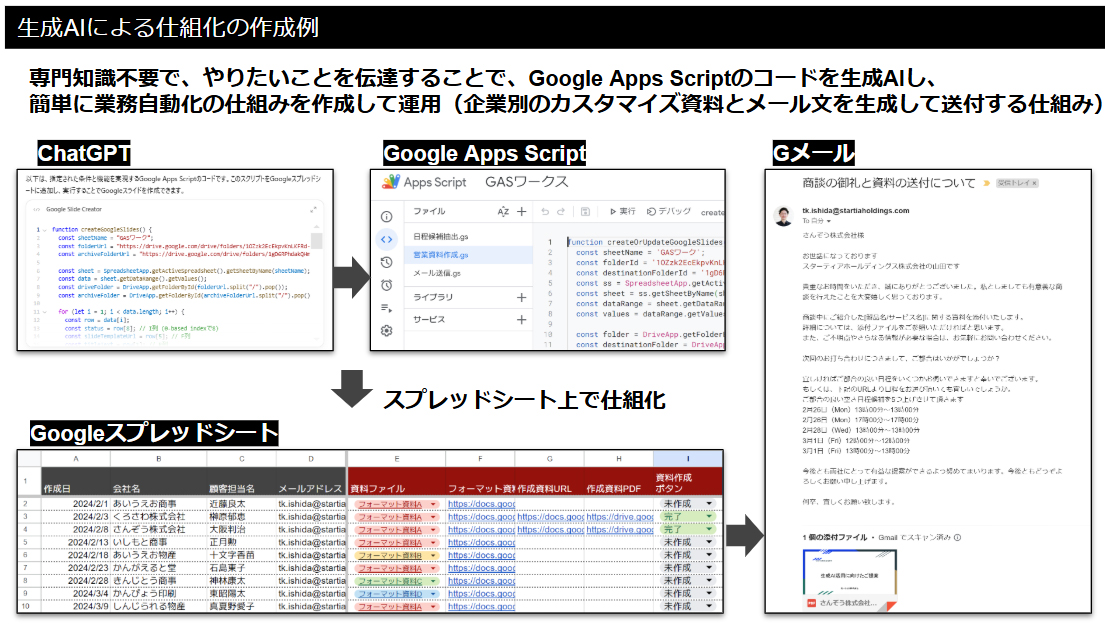Viewport: 1105px width, 628px height.
Task: Click the デバッグ debug button
Action: tap(669, 212)
